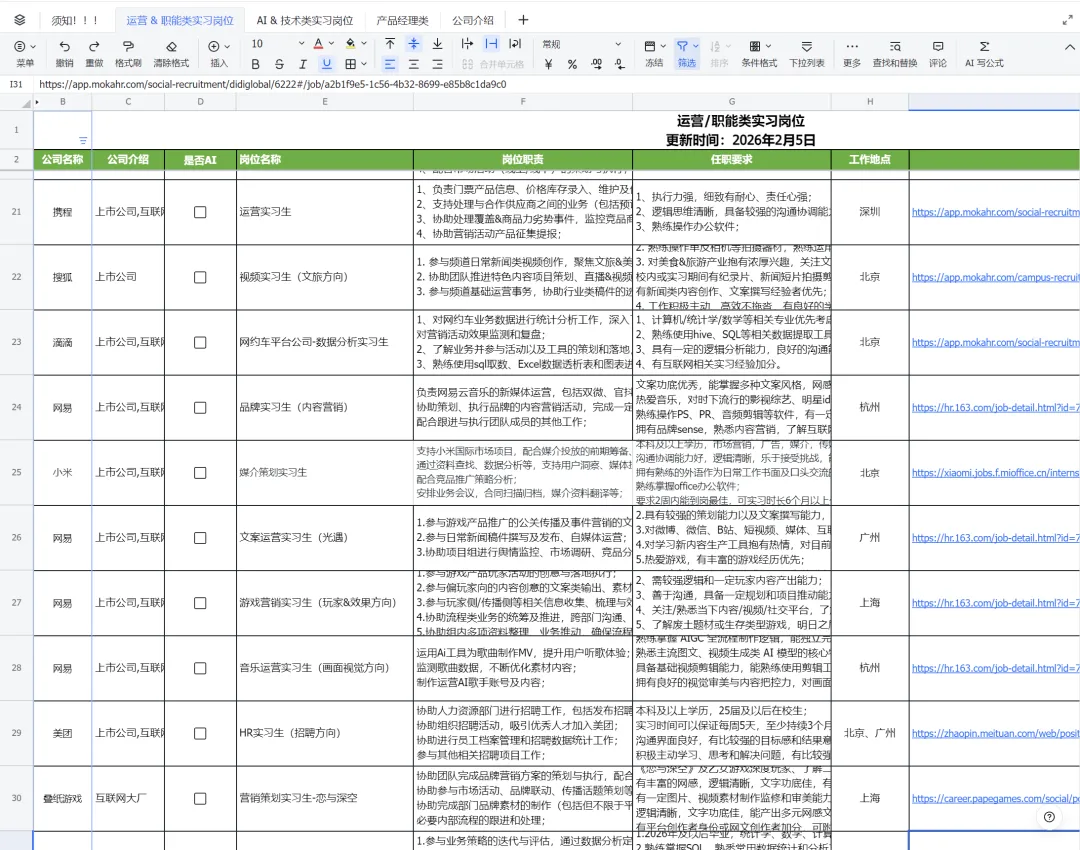Activate the format painter (格式刷)
1080x850 pixels.
click(128, 53)
